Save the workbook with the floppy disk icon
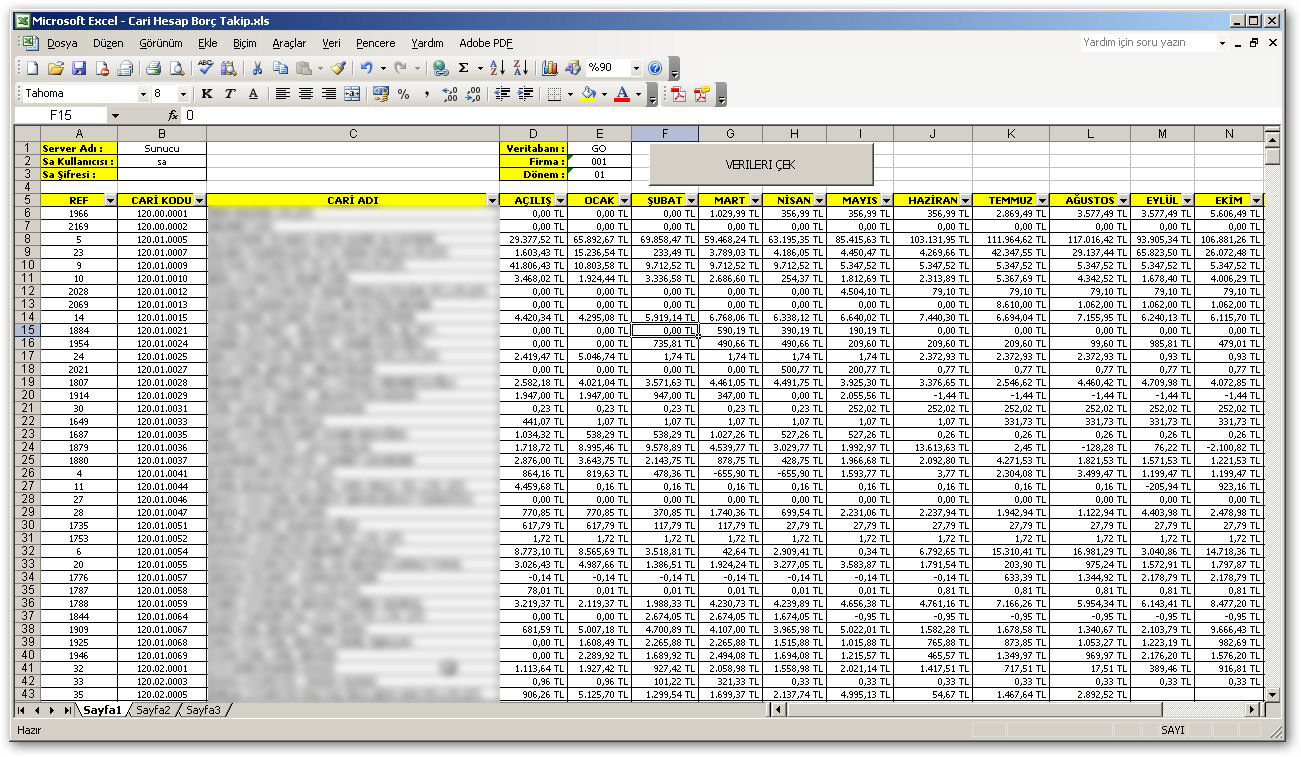Viewport: 1301px width, 757px height. click(78, 68)
